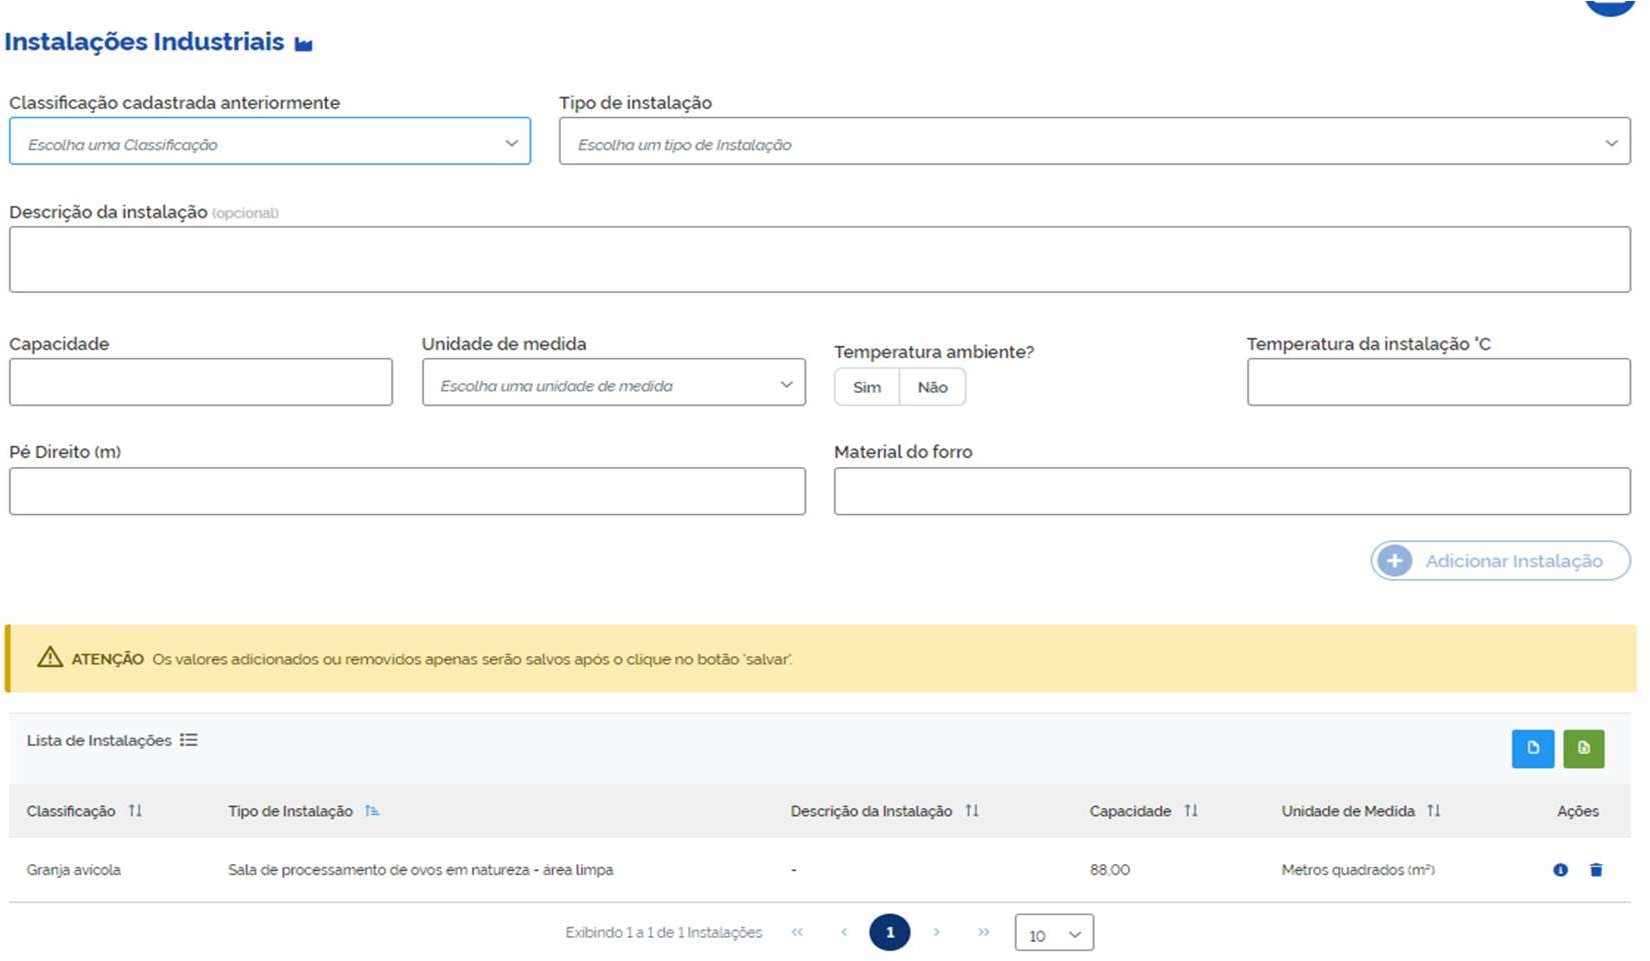Delete the Granja avícola installation via trash icon
1650x961 pixels.
[x=1596, y=870]
